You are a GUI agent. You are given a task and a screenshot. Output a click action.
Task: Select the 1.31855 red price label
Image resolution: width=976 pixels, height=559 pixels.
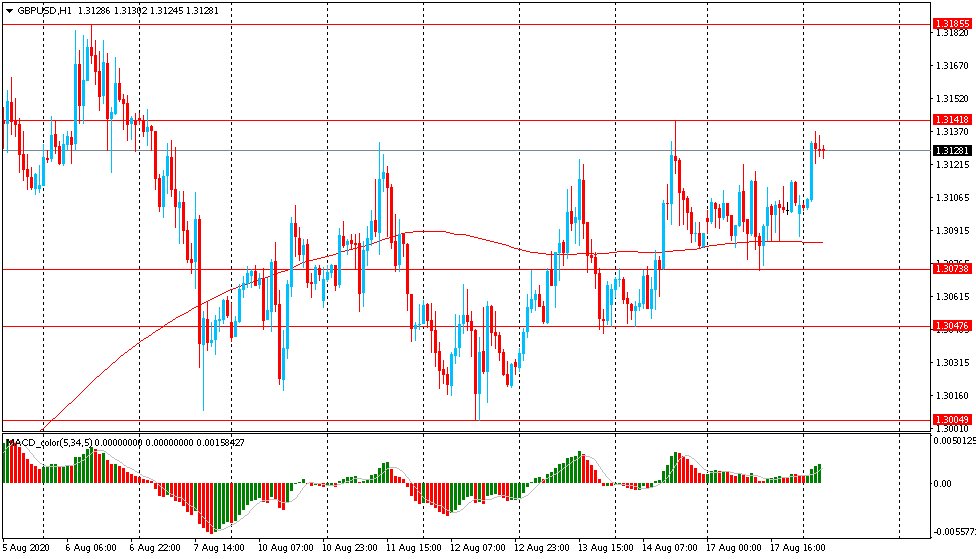950,23
